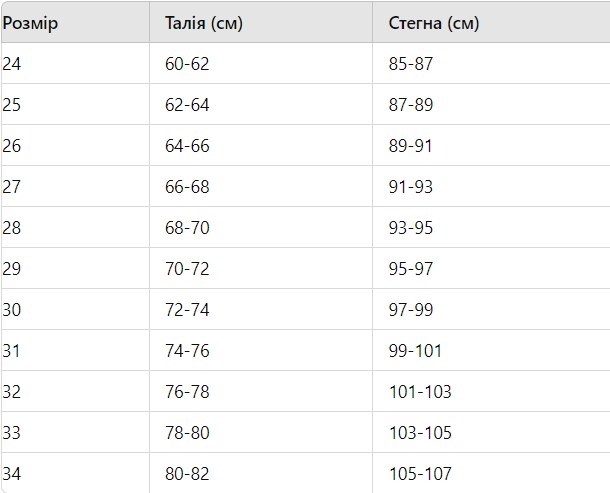The image size is (610, 493).
Task: Click waist range 78-80
Action: (x=187, y=433)
